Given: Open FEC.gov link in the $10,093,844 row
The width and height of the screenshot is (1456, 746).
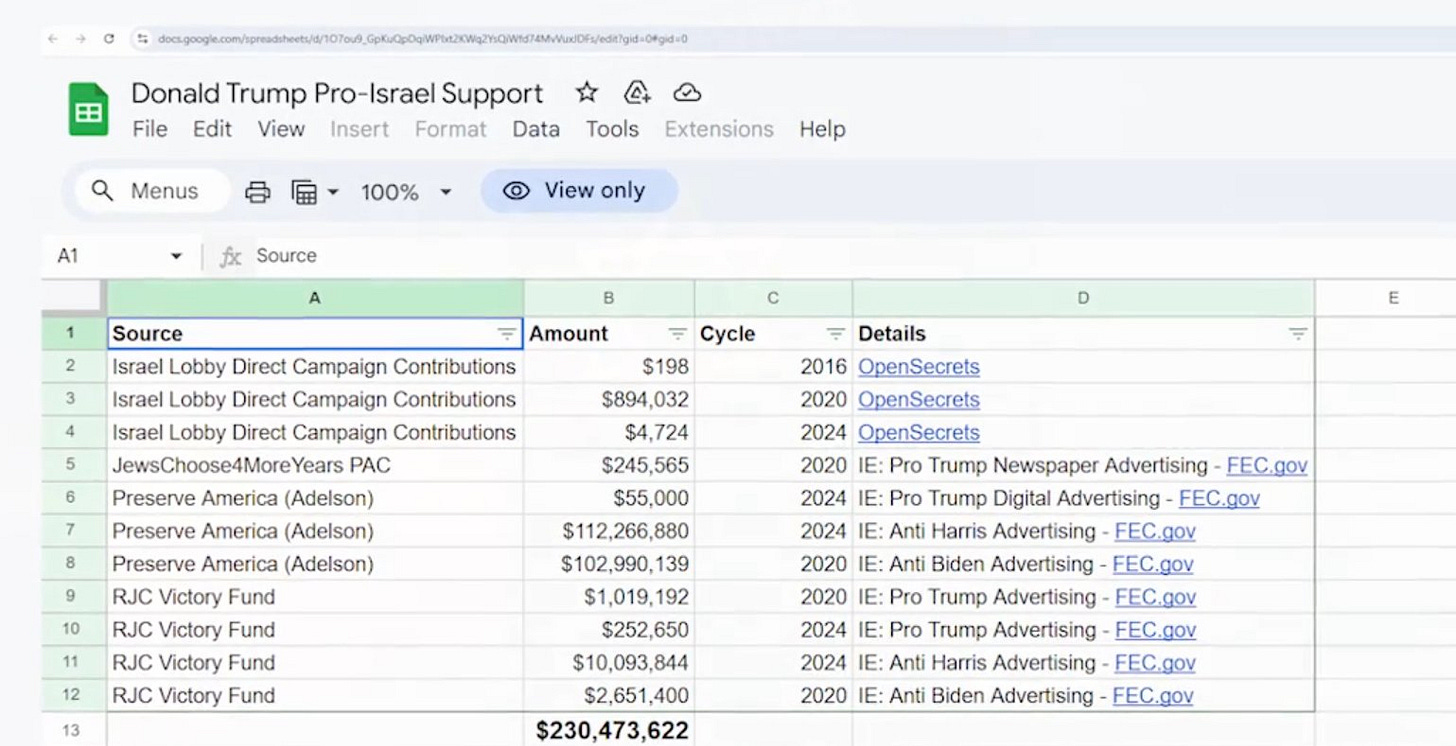Looking at the screenshot, I should tap(1155, 664).
